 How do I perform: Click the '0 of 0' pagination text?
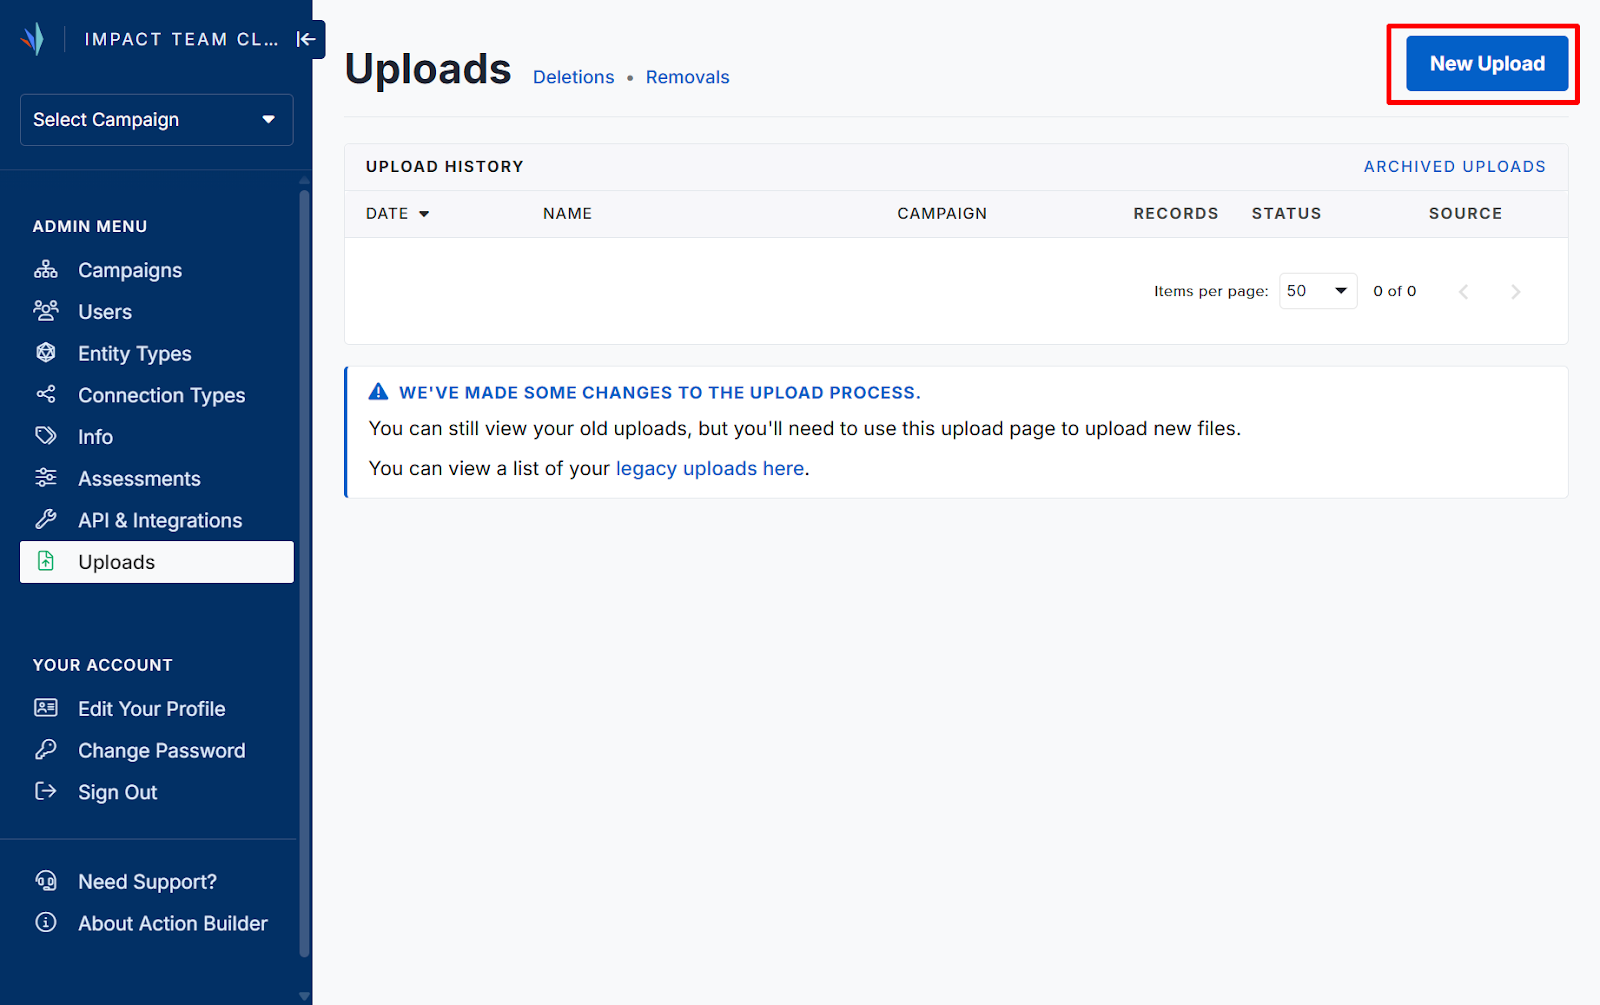(x=1395, y=291)
